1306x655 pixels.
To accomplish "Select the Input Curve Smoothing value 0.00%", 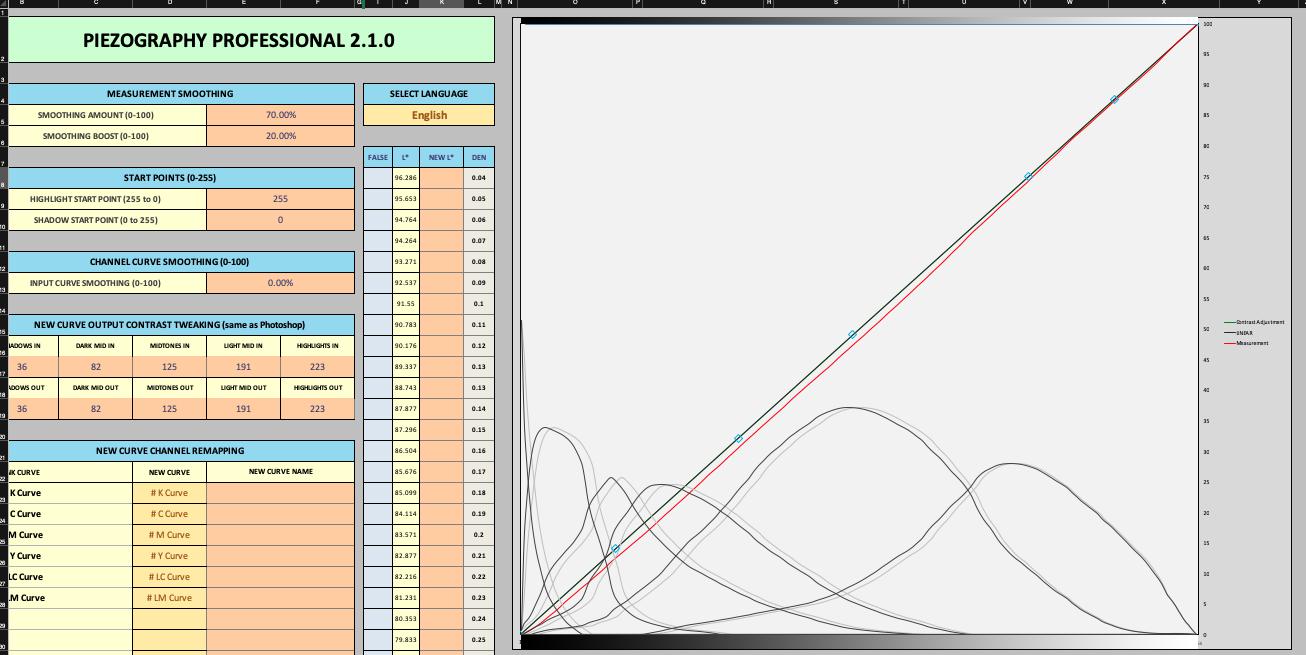I will coord(281,283).
